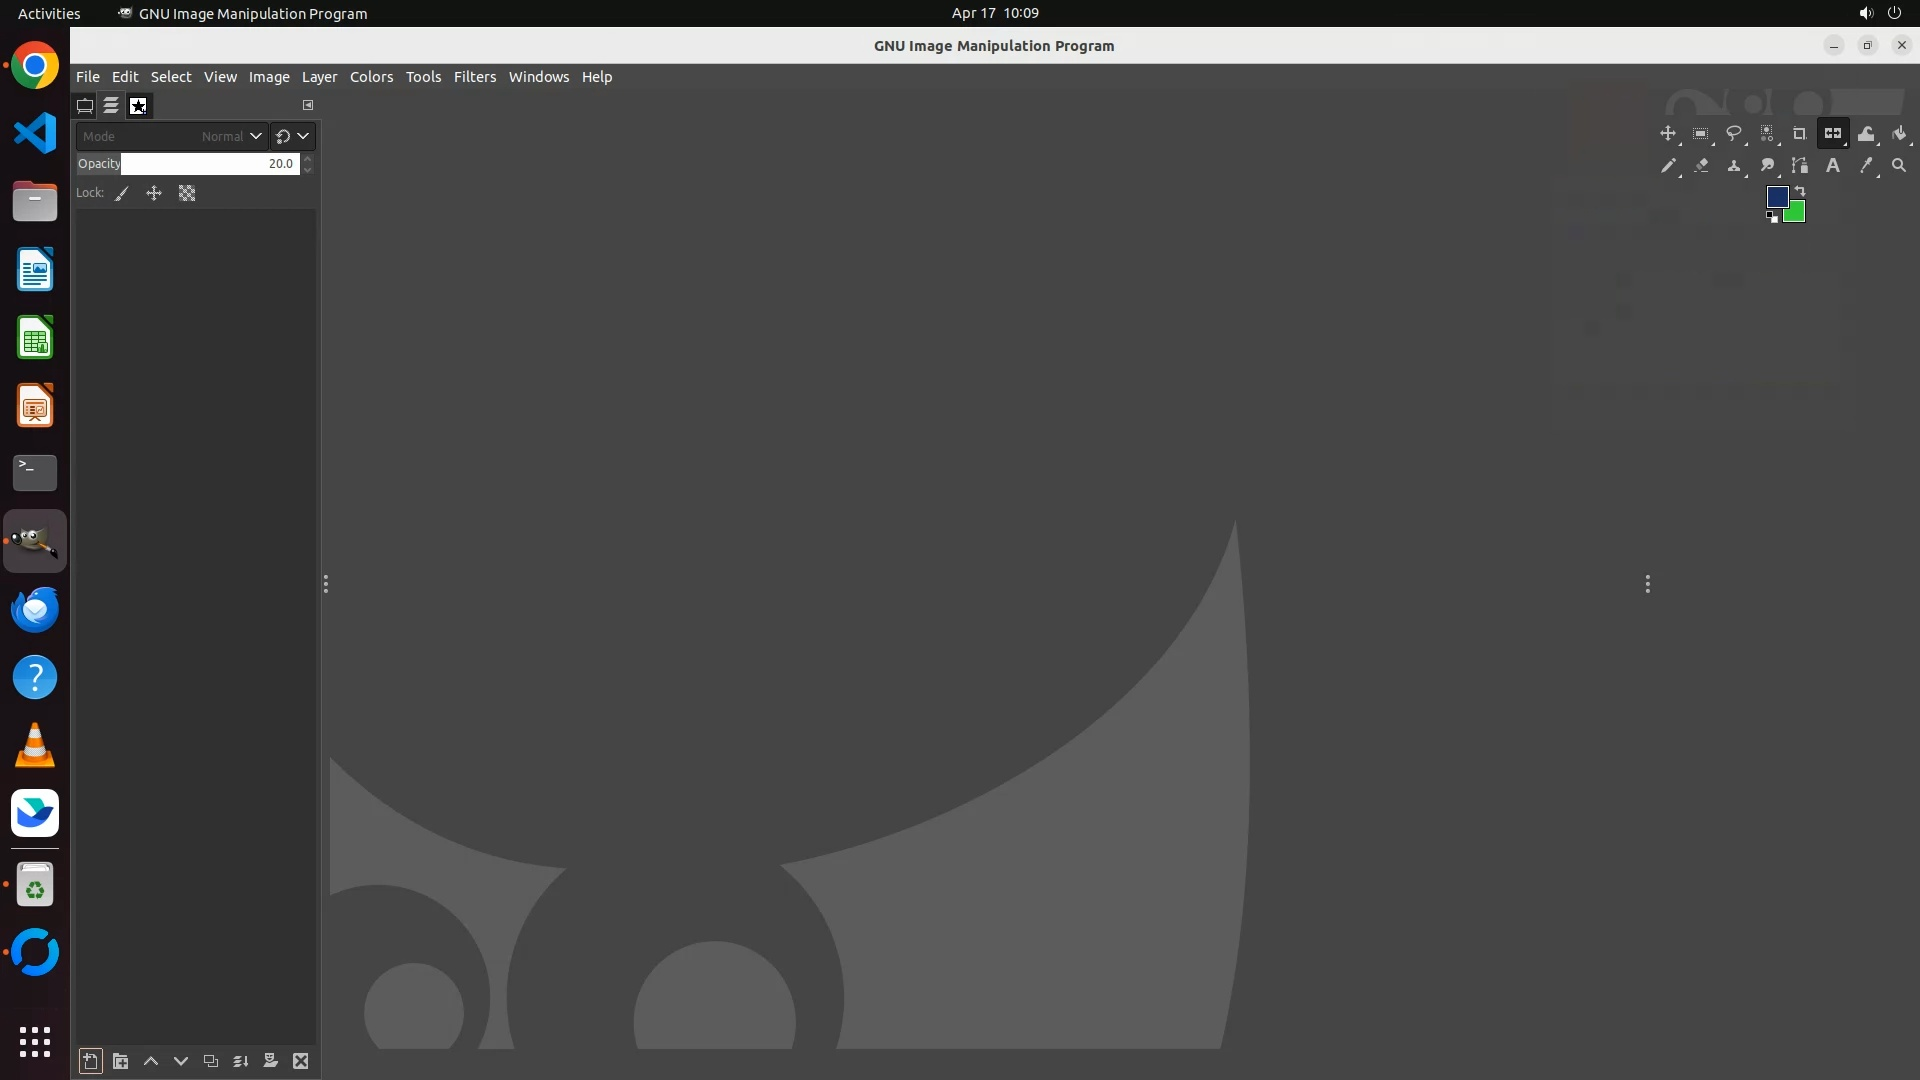Select the Eraser tool
This screenshot has width=1920, height=1080.
pyautogui.click(x=1701, y=166)
